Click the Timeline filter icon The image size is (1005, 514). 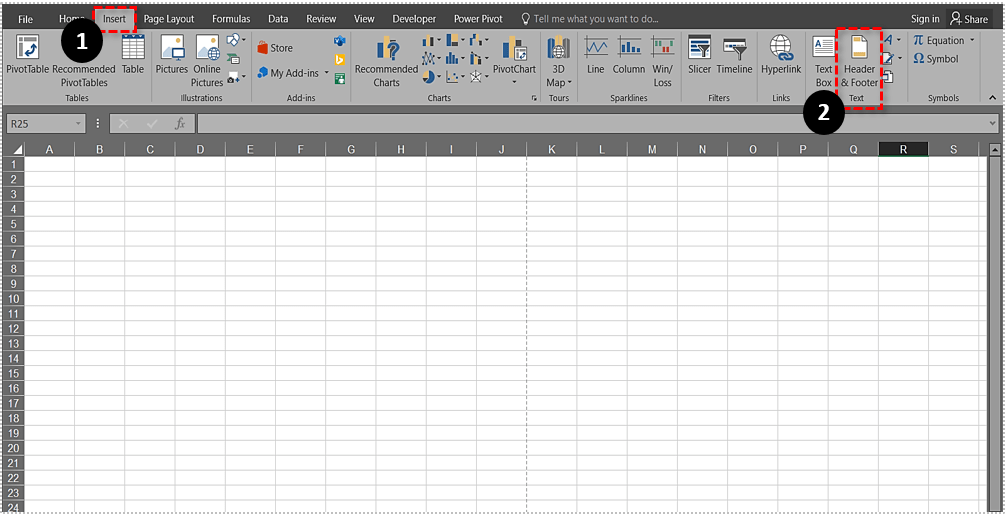coord(734,56)
